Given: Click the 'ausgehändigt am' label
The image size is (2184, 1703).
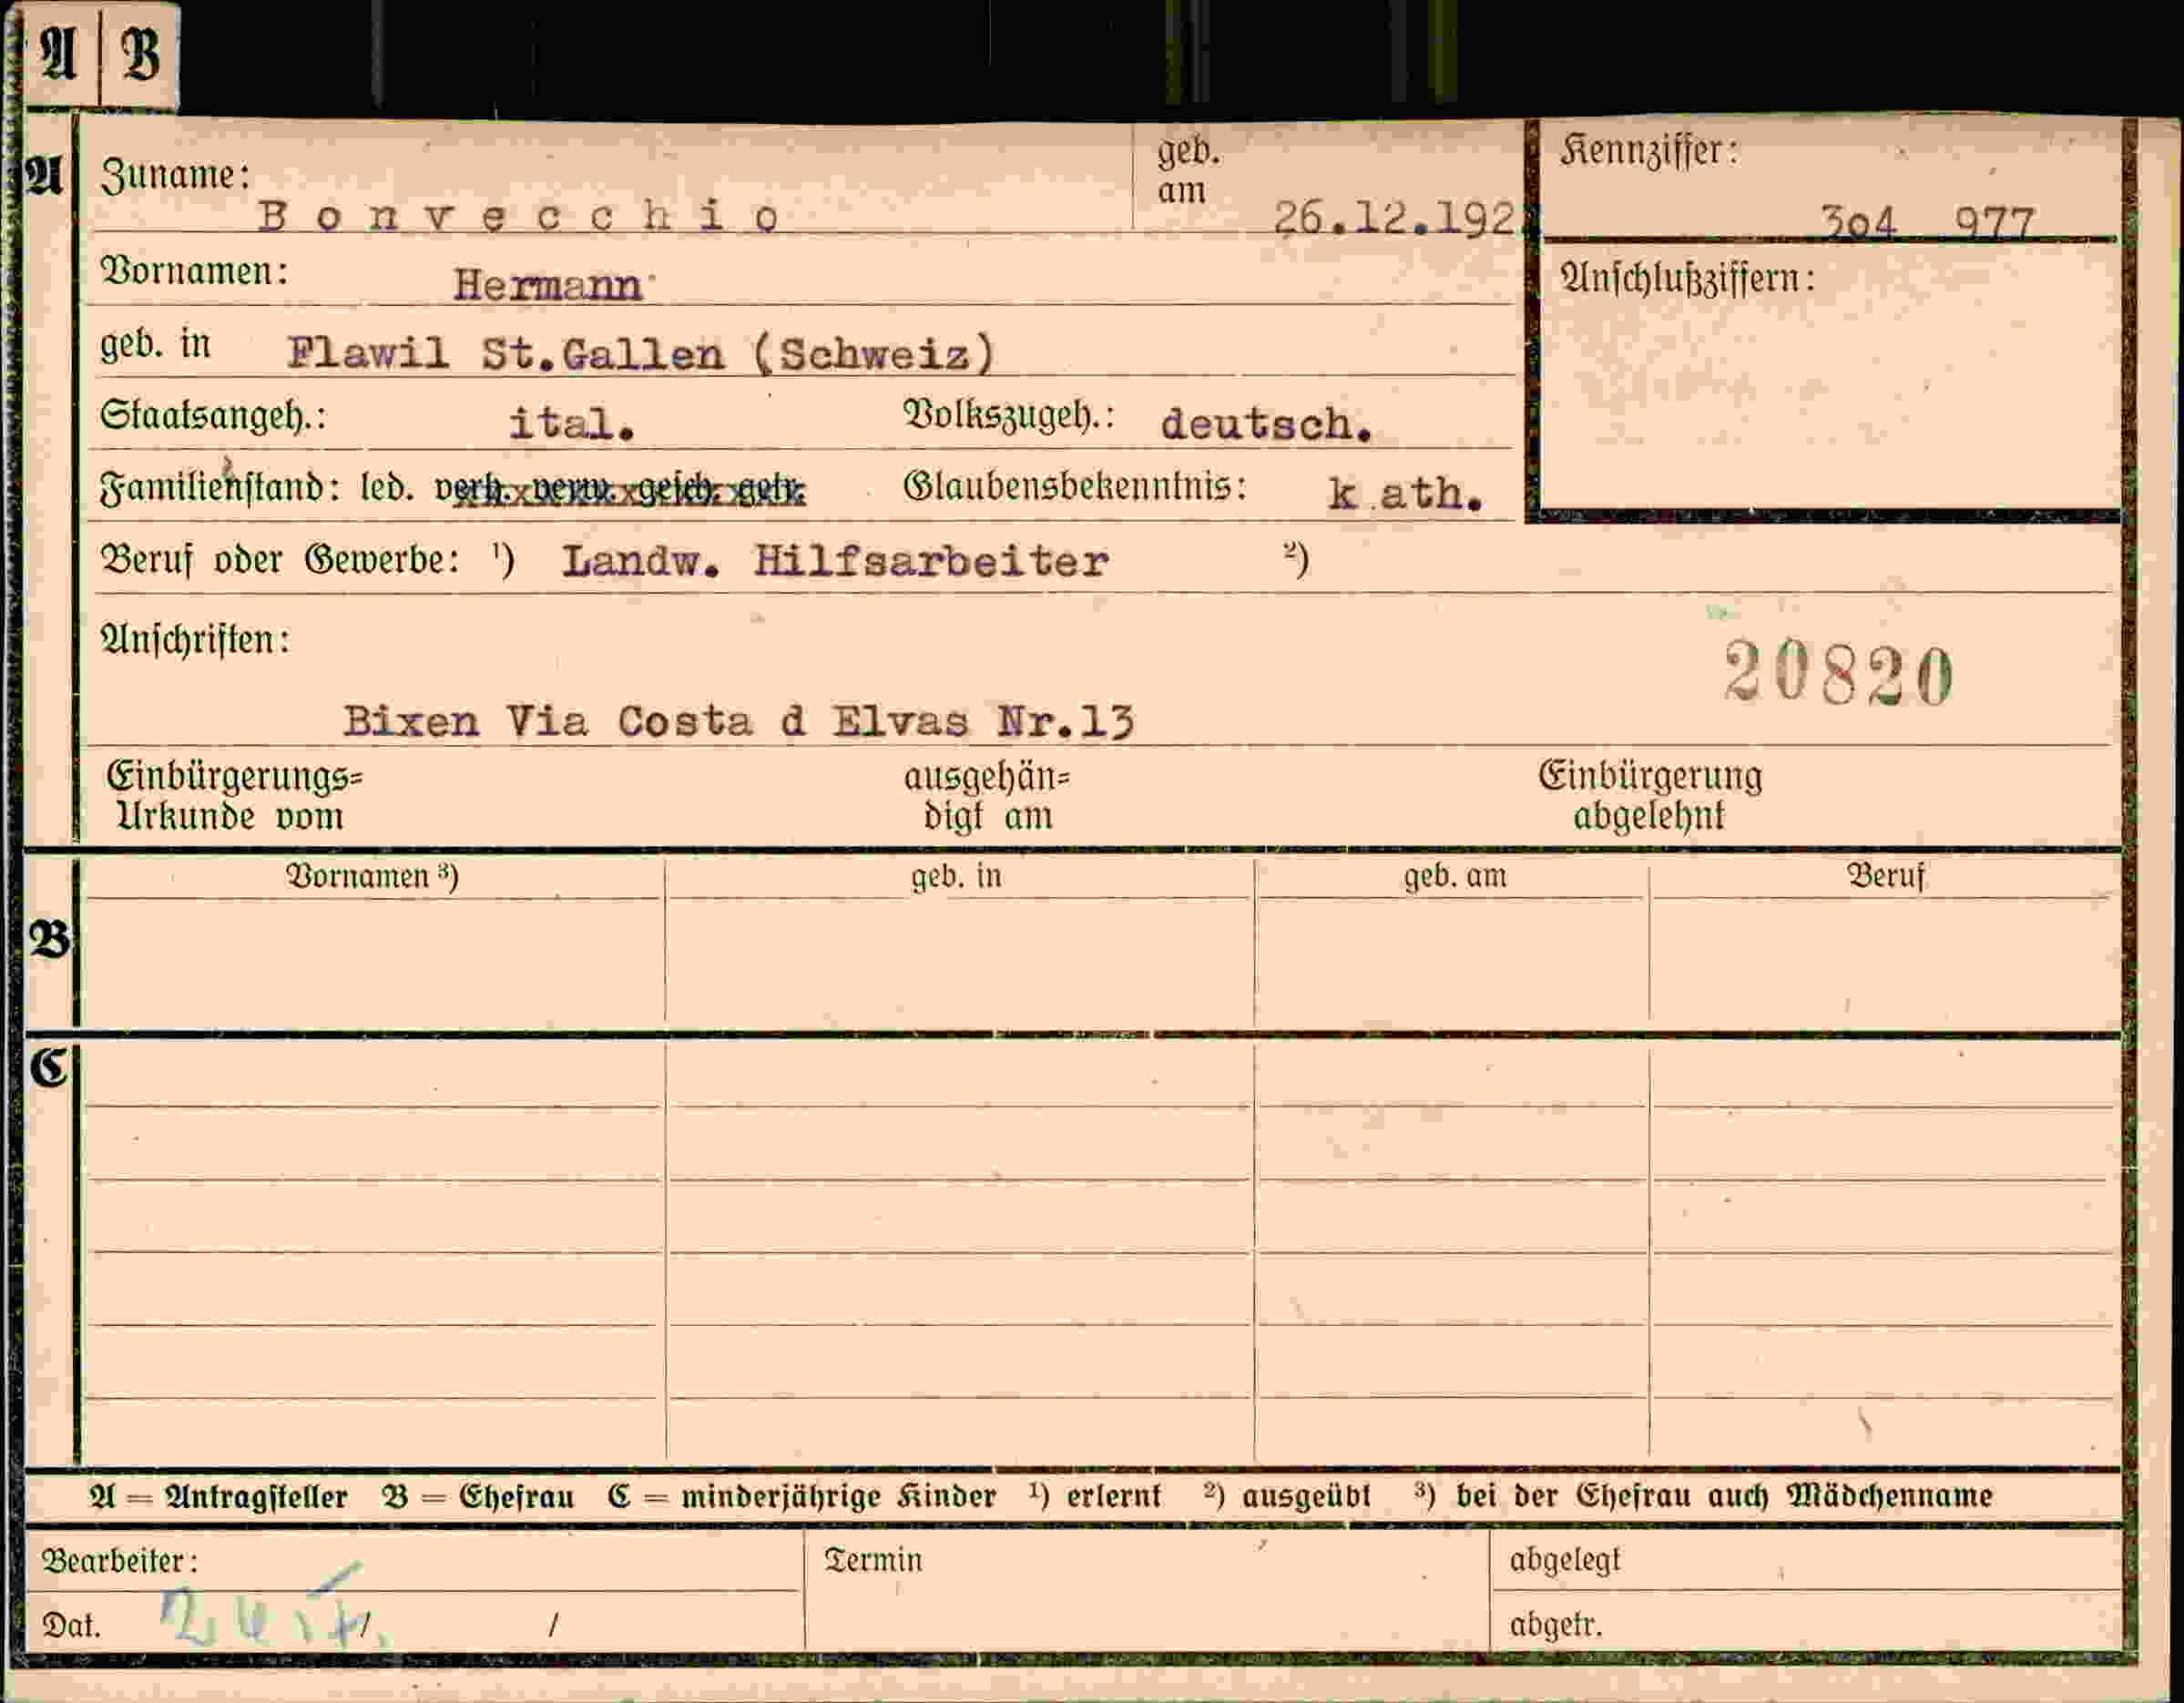Looking at the screenshot, I should coord(986,797).
